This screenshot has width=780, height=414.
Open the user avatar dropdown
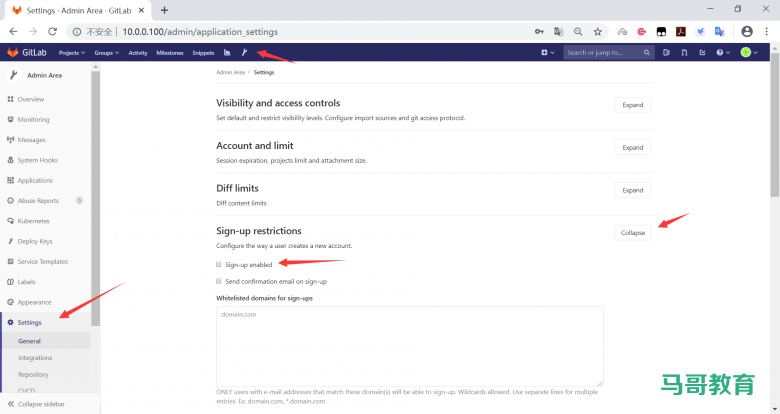pyautogui.click(x=749, y=52)
